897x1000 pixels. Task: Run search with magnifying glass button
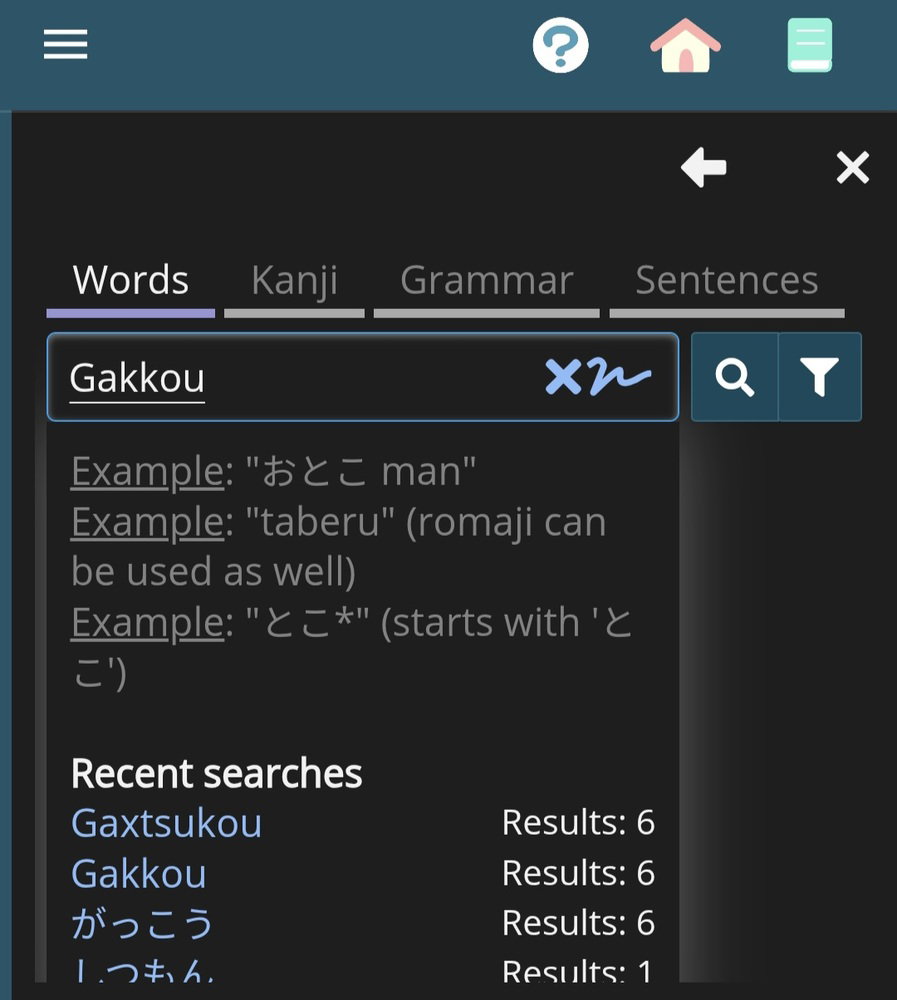point(735,378)
